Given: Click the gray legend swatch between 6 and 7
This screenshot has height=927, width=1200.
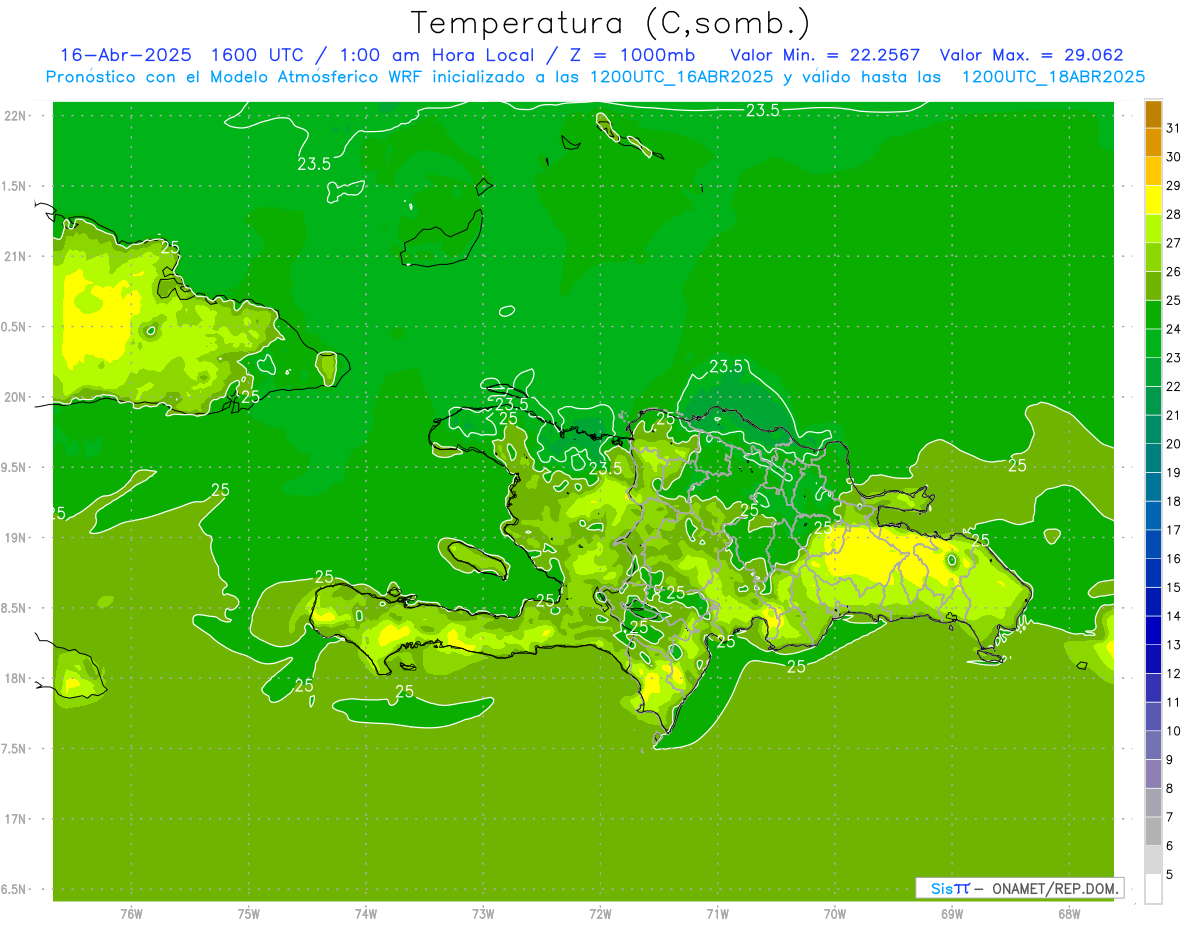Looking at the screenshot, I should tap(1153, 831).
